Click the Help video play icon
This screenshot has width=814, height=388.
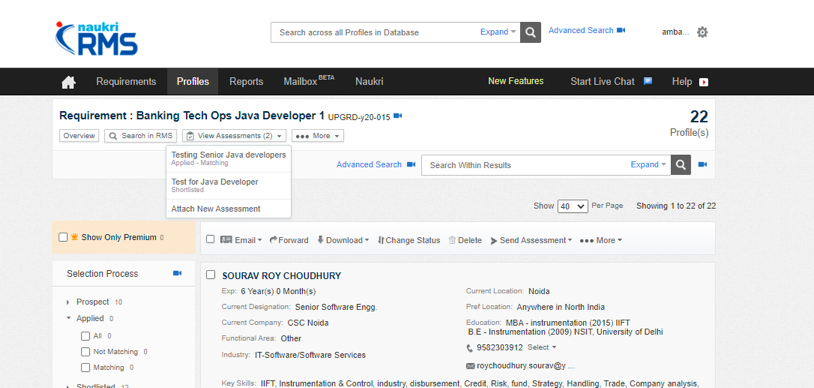(x=703, y=82)
